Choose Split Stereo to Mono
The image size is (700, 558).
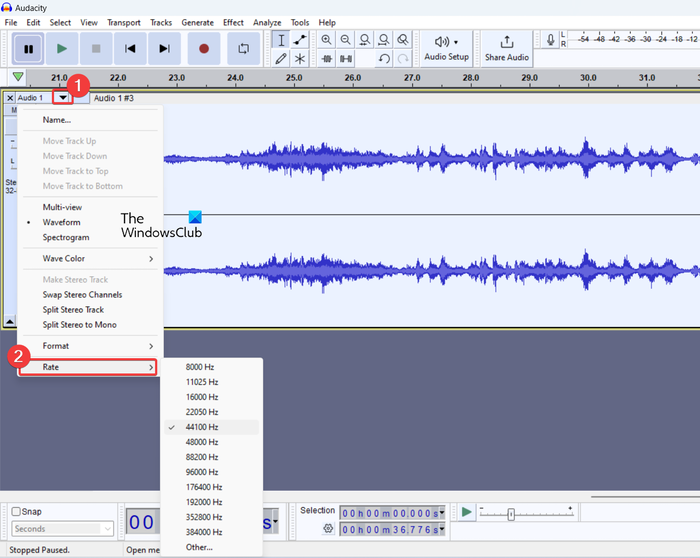tap(79, 325)
